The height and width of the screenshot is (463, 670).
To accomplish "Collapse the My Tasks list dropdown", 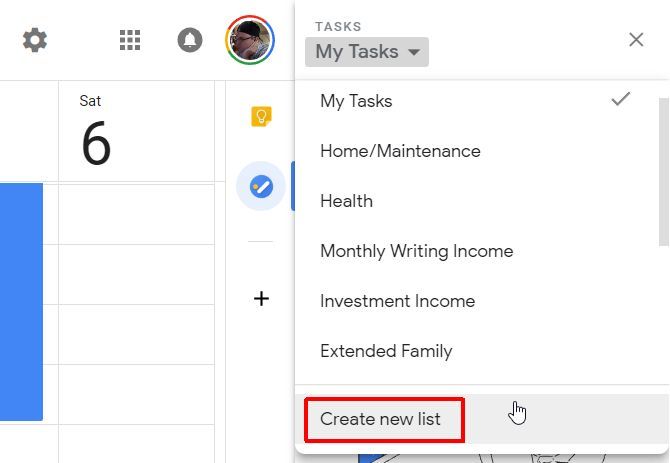I will [367, 52].
